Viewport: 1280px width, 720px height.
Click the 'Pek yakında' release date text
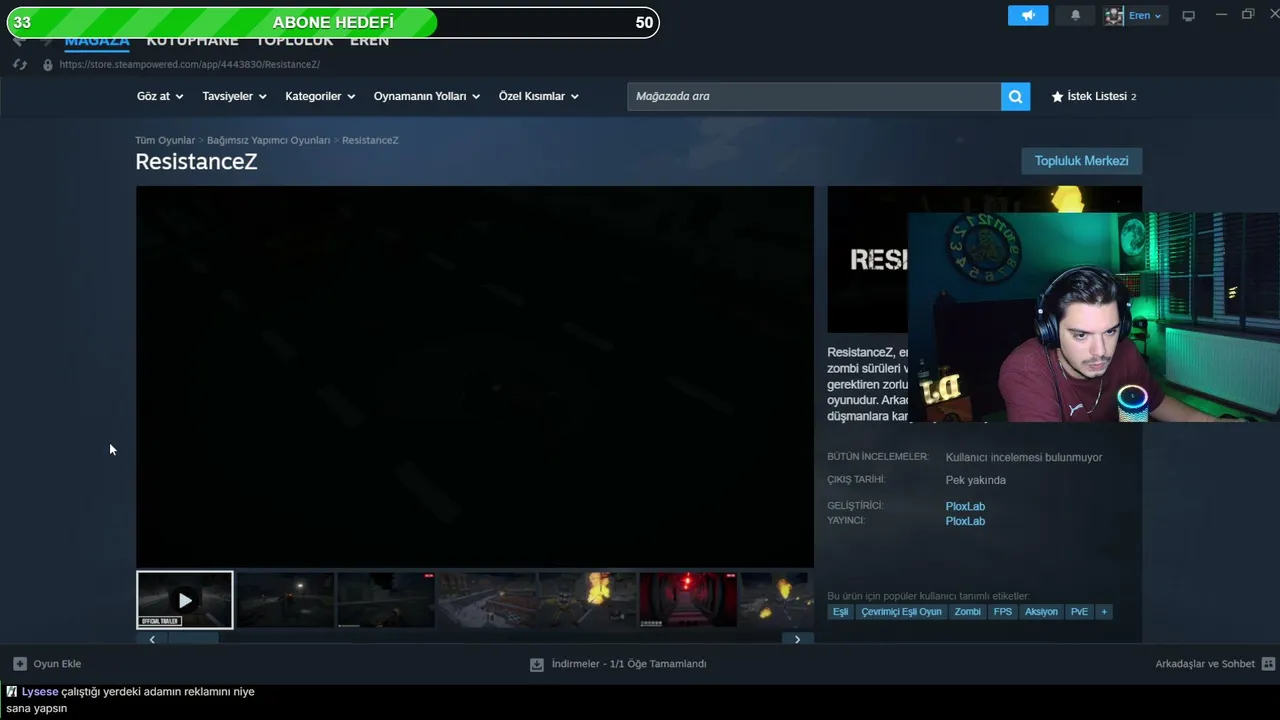(976, 480)
